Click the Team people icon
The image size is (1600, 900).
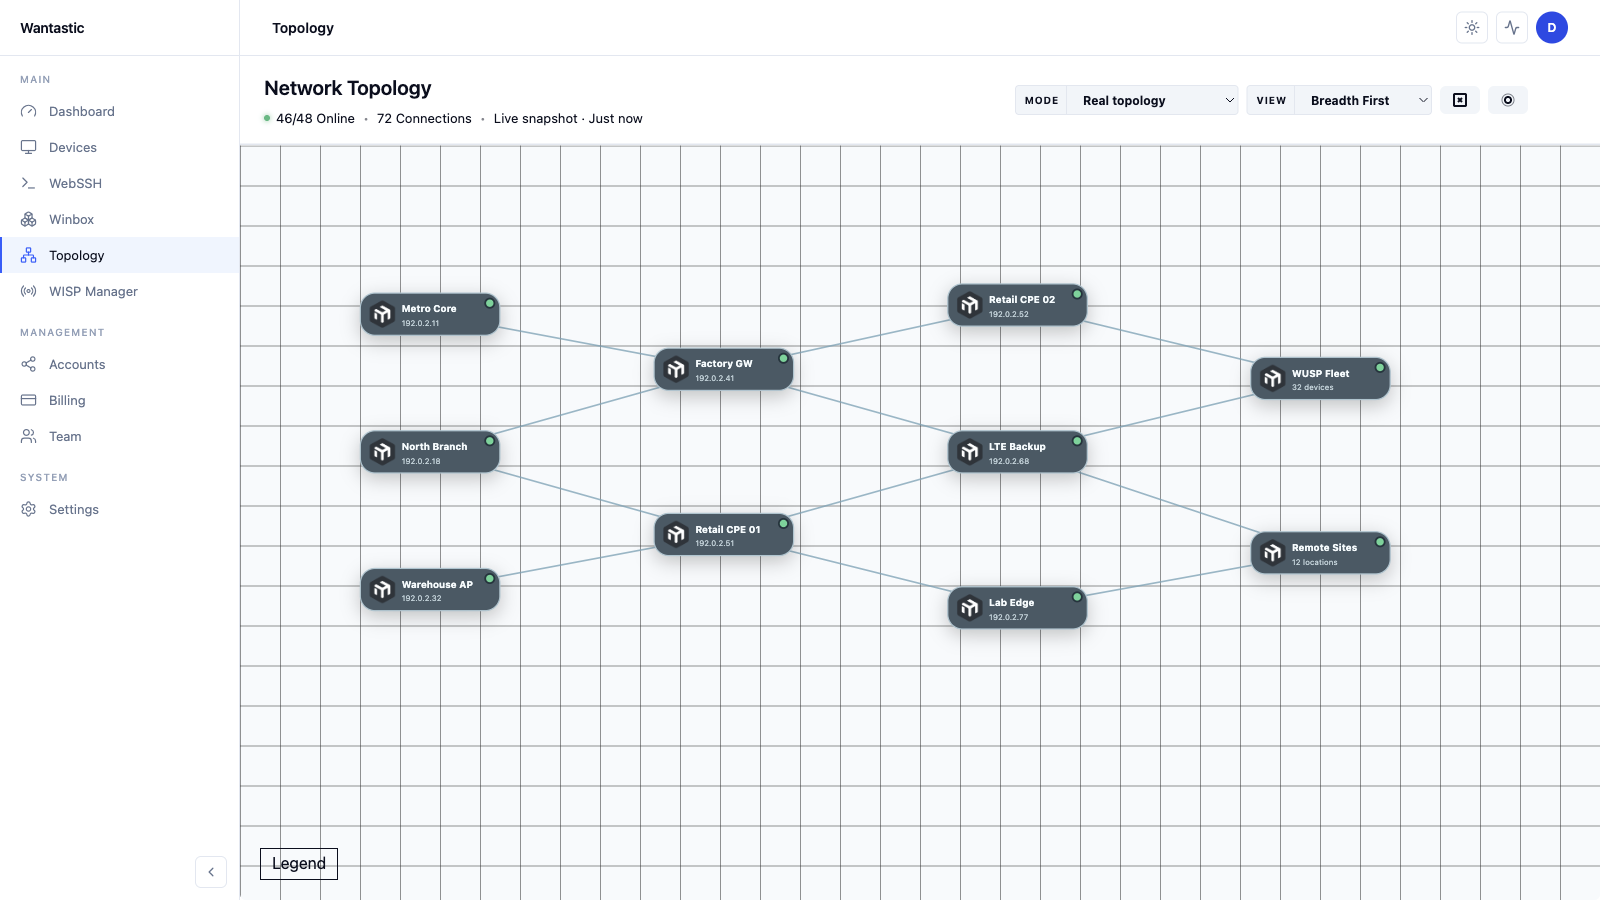tap(29, 436)
